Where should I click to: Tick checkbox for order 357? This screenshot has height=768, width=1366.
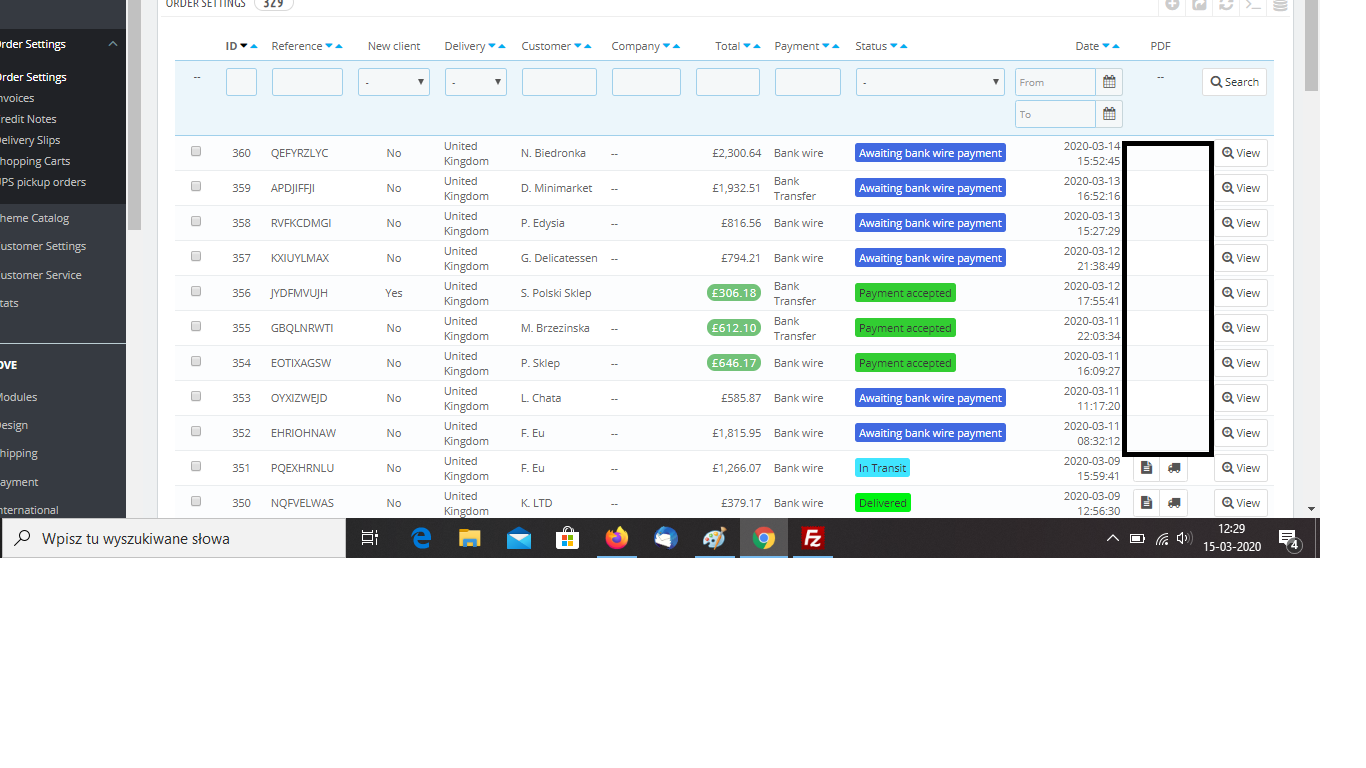[196, 256]
